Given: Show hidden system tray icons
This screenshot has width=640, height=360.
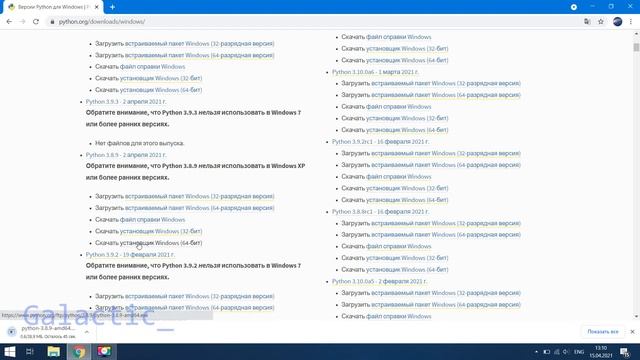Looking at the screenshot, I should (536, 352).
